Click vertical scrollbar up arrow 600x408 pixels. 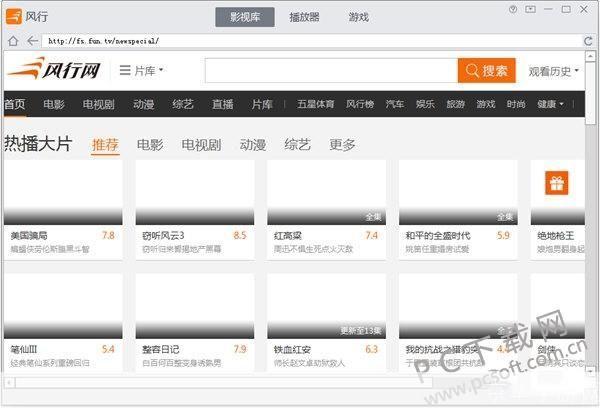point(590,57)
